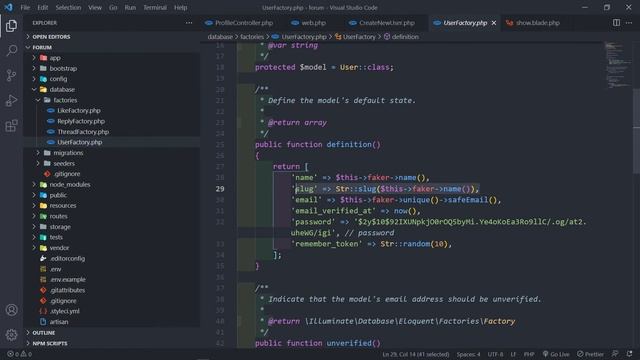Open the Go menu
The image size is (640, 360).
(x=113, y=7)
